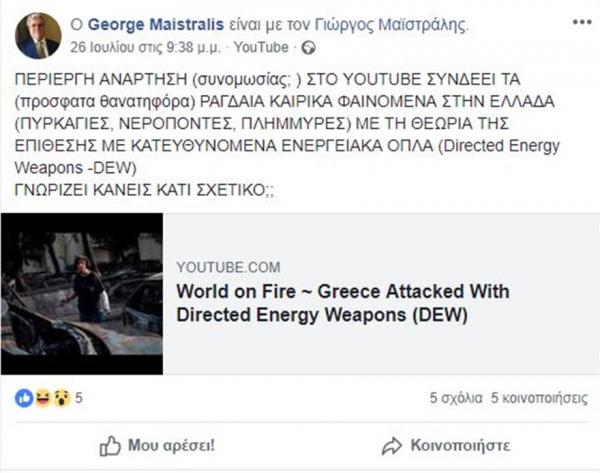Show who reacted via the count 5
The width and height of the screenshot is (600, 473).
coord(78,398)
